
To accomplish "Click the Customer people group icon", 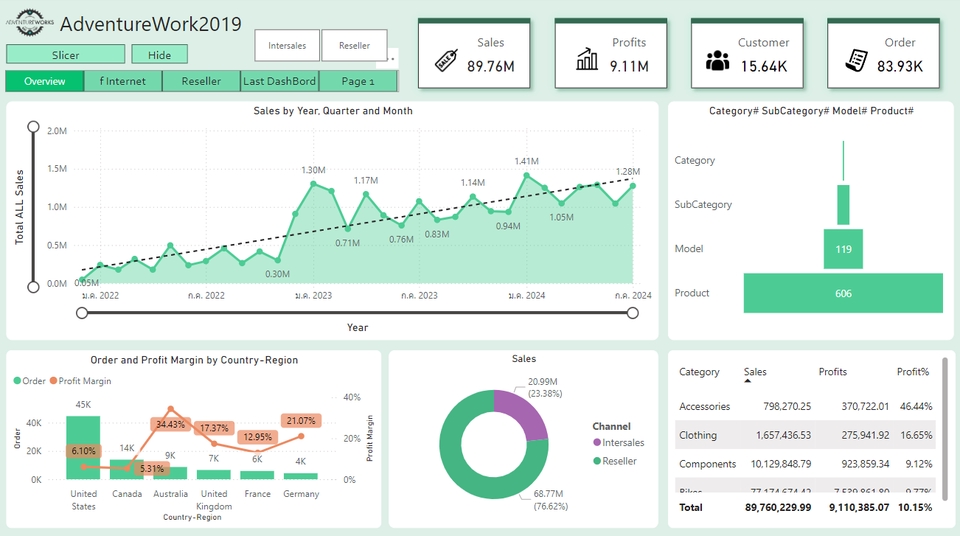I will point(717,61).
